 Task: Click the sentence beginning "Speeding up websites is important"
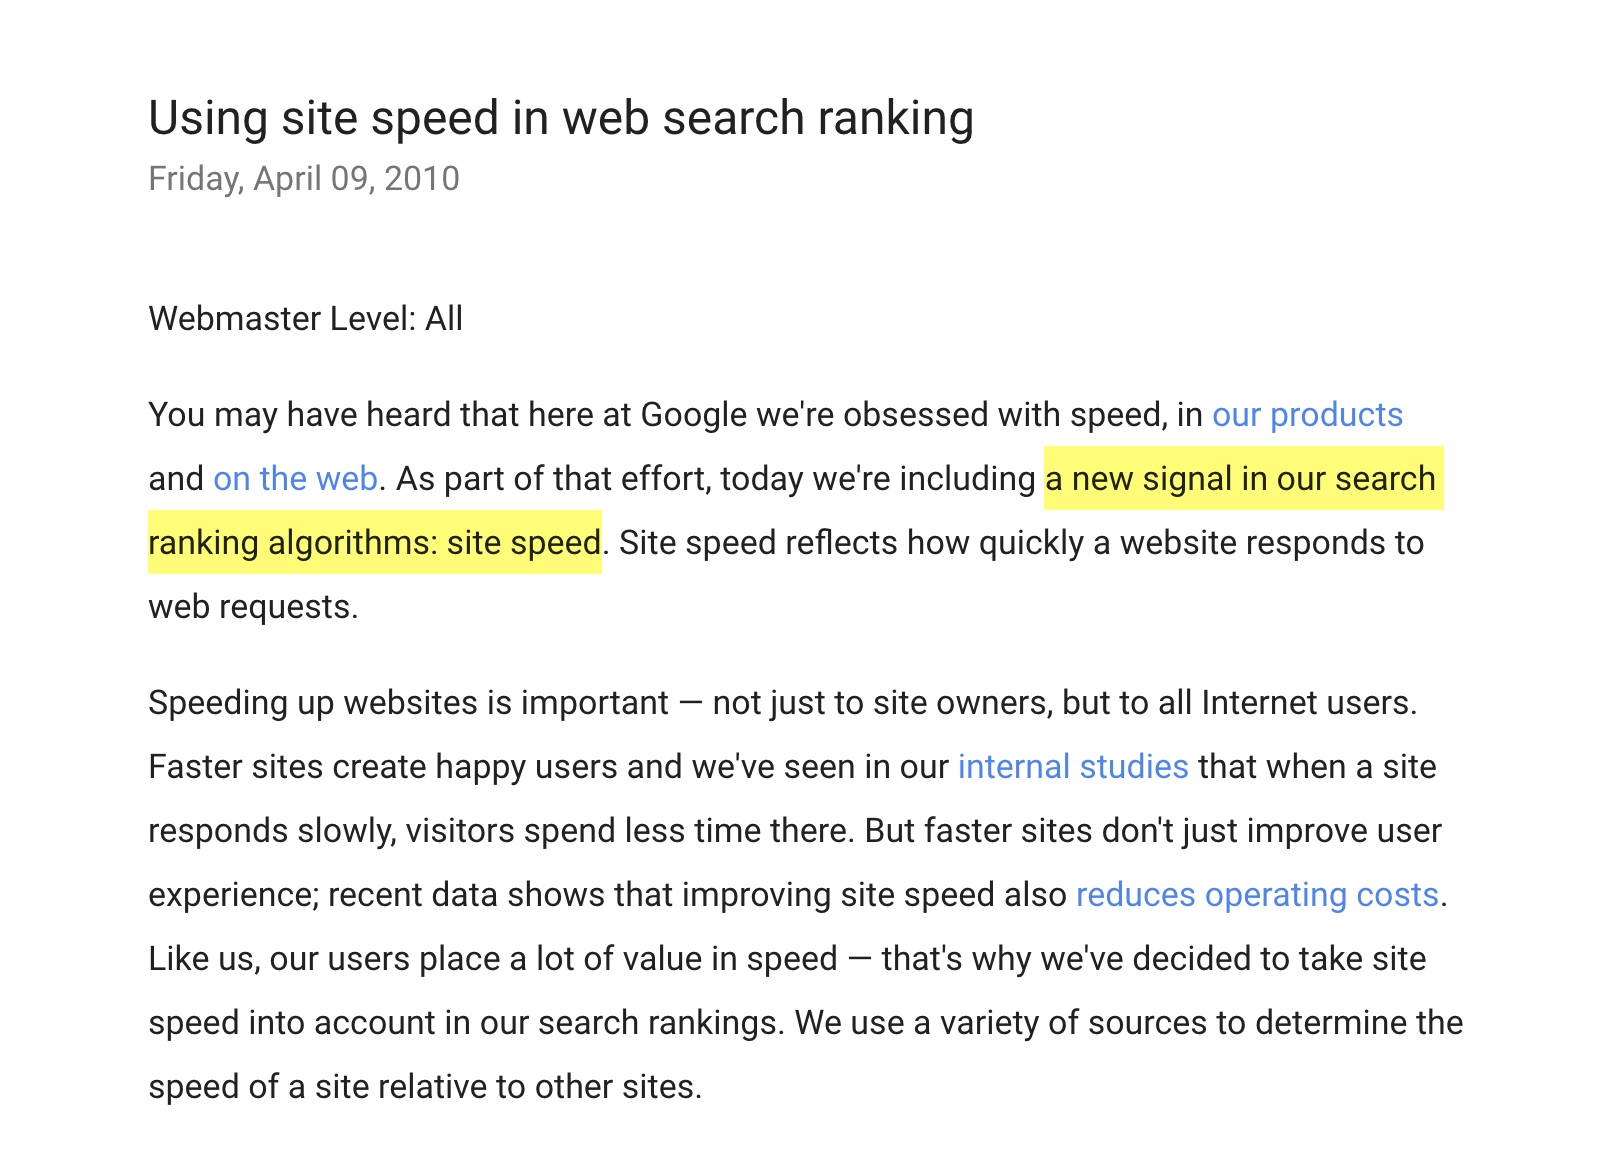point(783,703)
